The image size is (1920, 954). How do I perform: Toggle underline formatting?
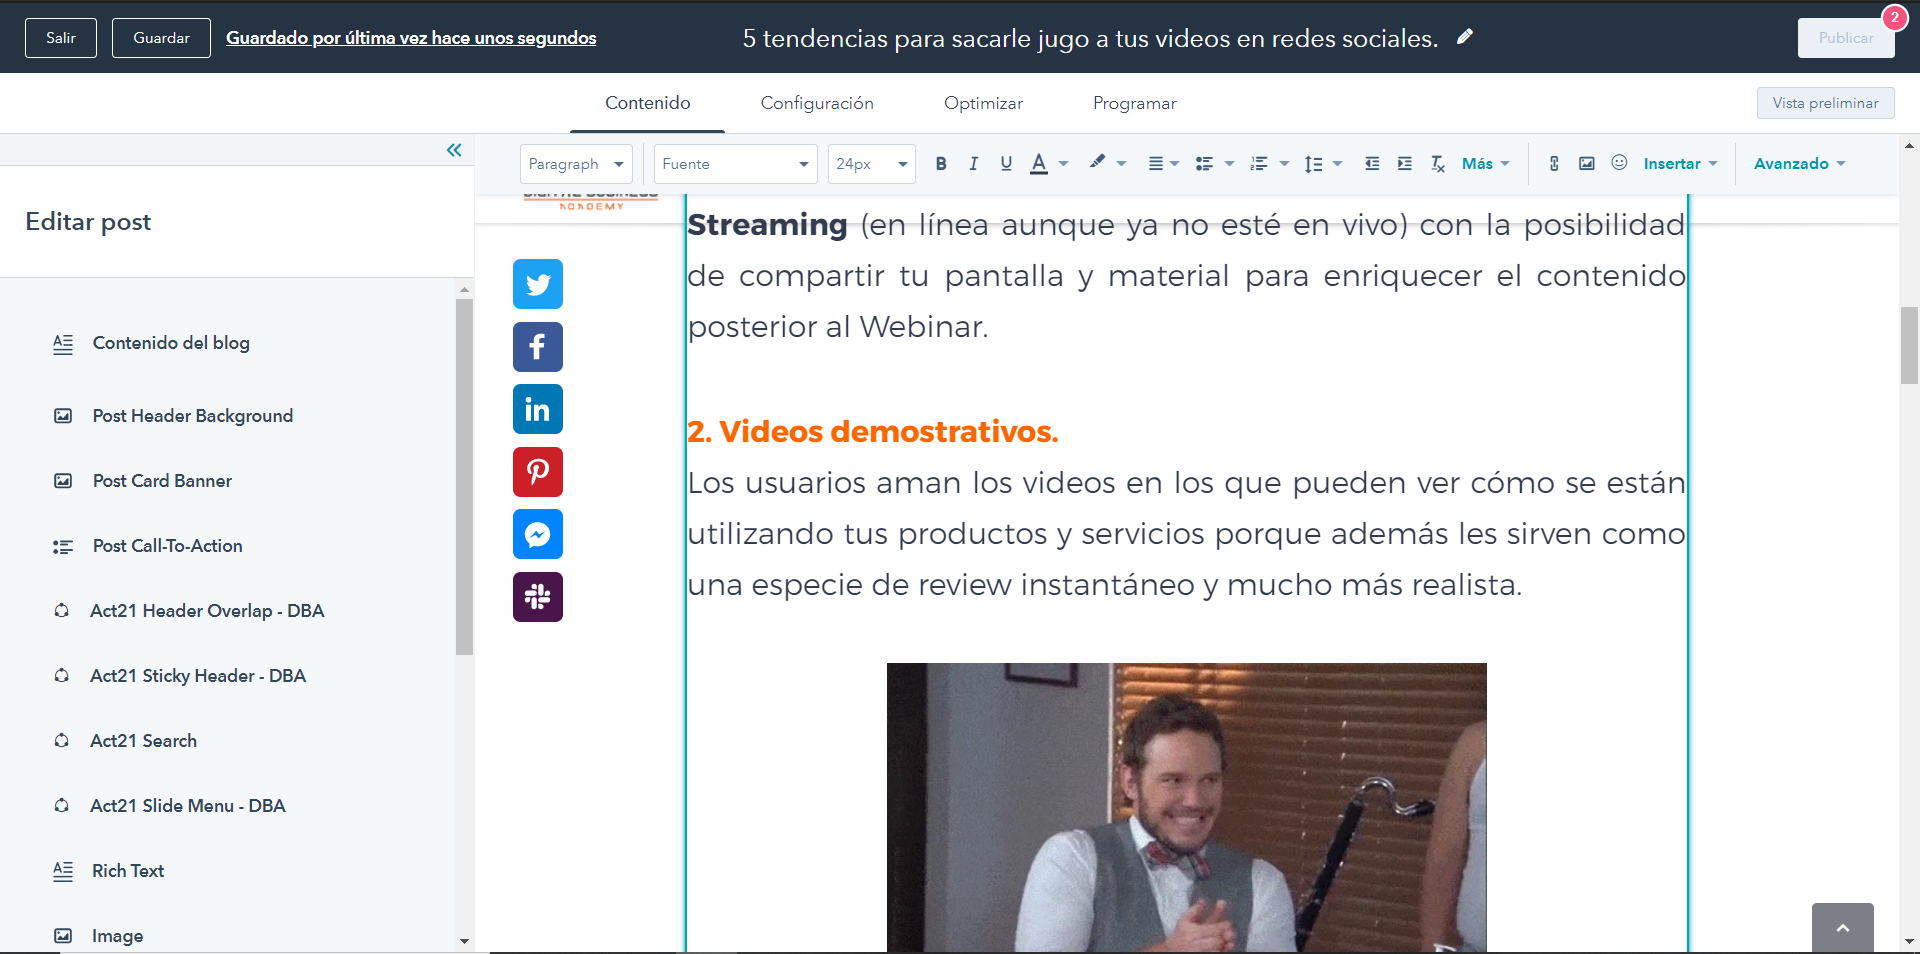1006,164
